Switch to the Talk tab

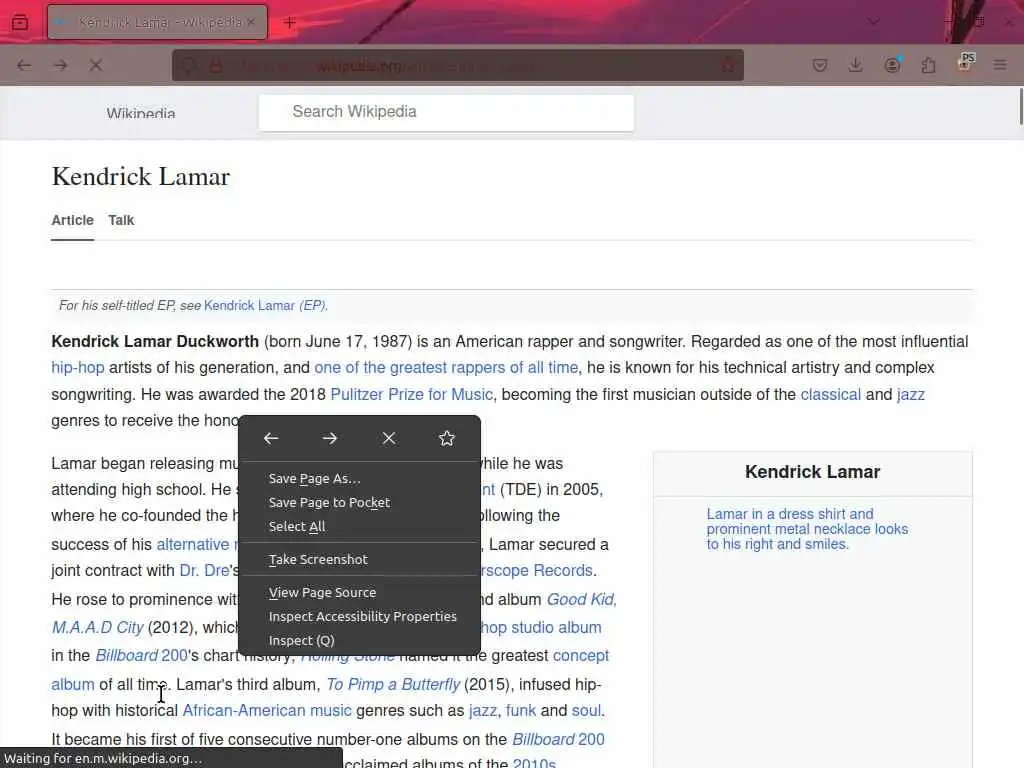point(121,221)
